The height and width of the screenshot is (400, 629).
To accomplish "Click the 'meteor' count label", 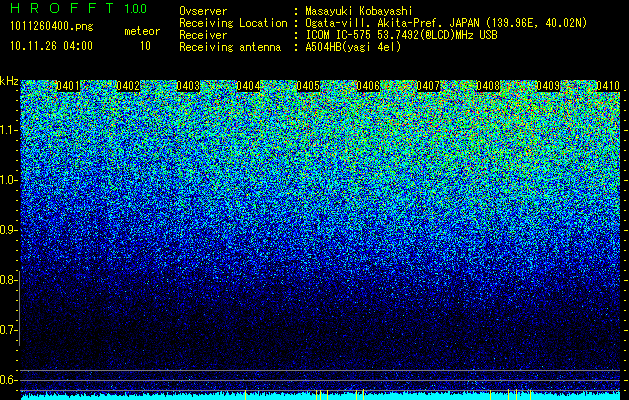I will [142, 31].
